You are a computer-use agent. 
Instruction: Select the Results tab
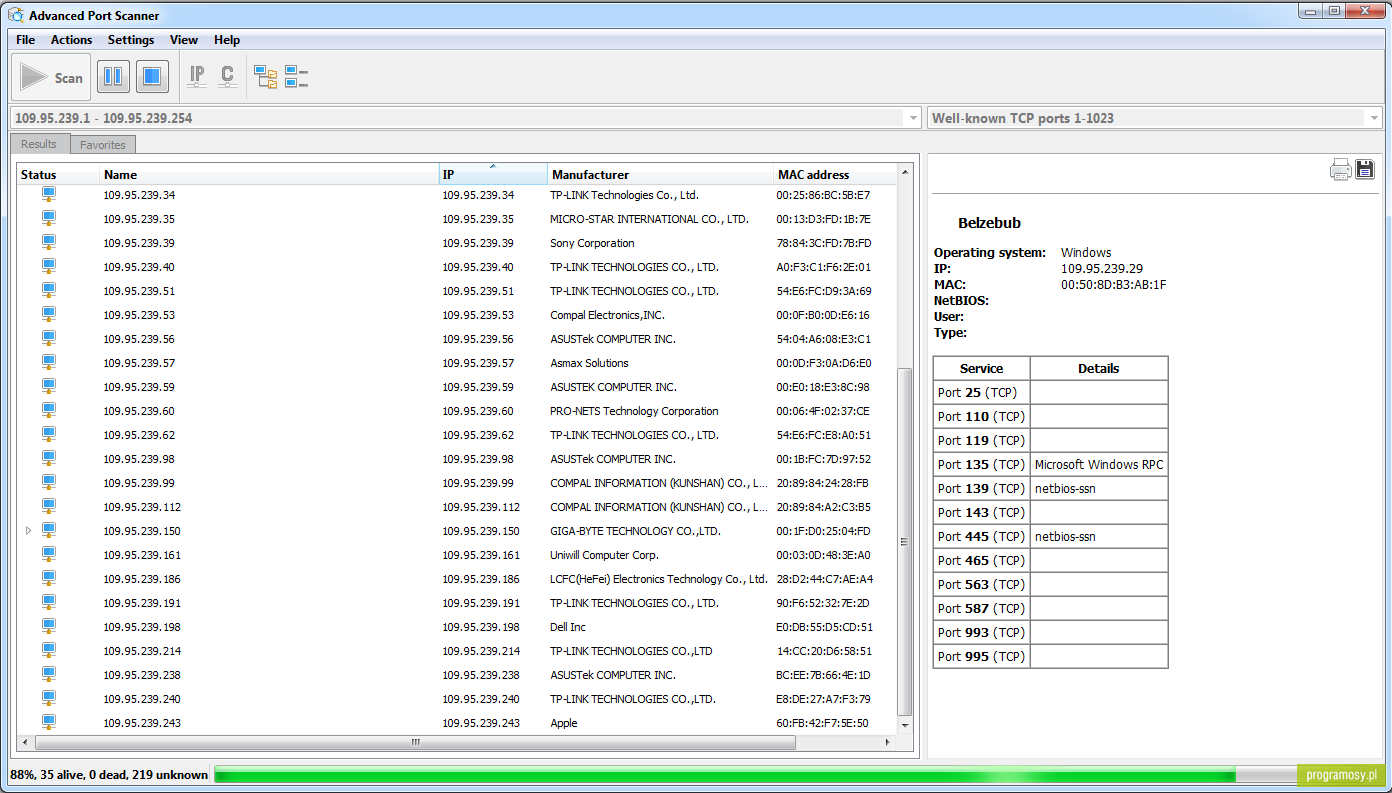39,144
